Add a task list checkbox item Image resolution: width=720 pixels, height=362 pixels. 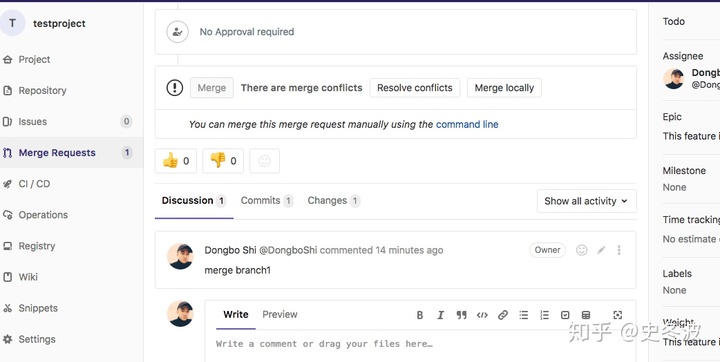point(565,315)
